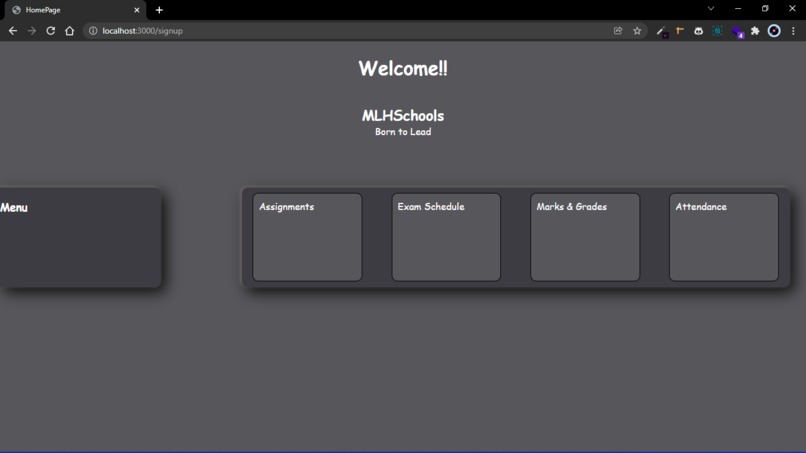The height and width of the screenshot is (453, 806).
Task: Open the browser profile avatar
Action: (x=774, y=31)
